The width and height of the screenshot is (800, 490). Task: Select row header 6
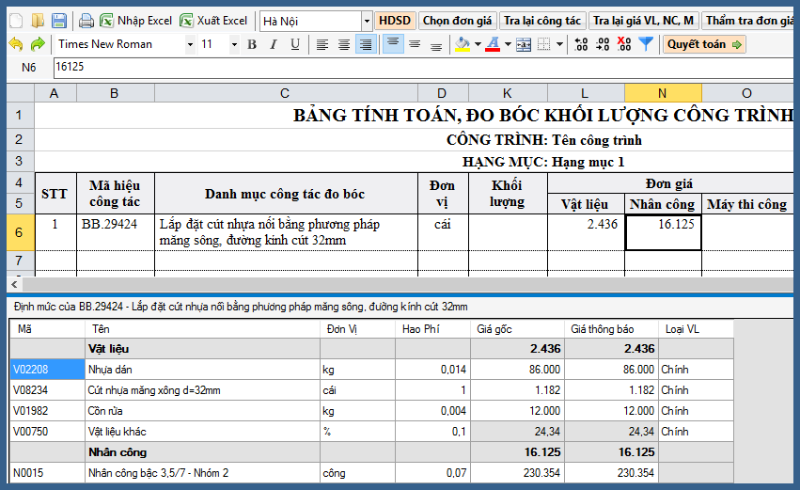coord(19,232)
